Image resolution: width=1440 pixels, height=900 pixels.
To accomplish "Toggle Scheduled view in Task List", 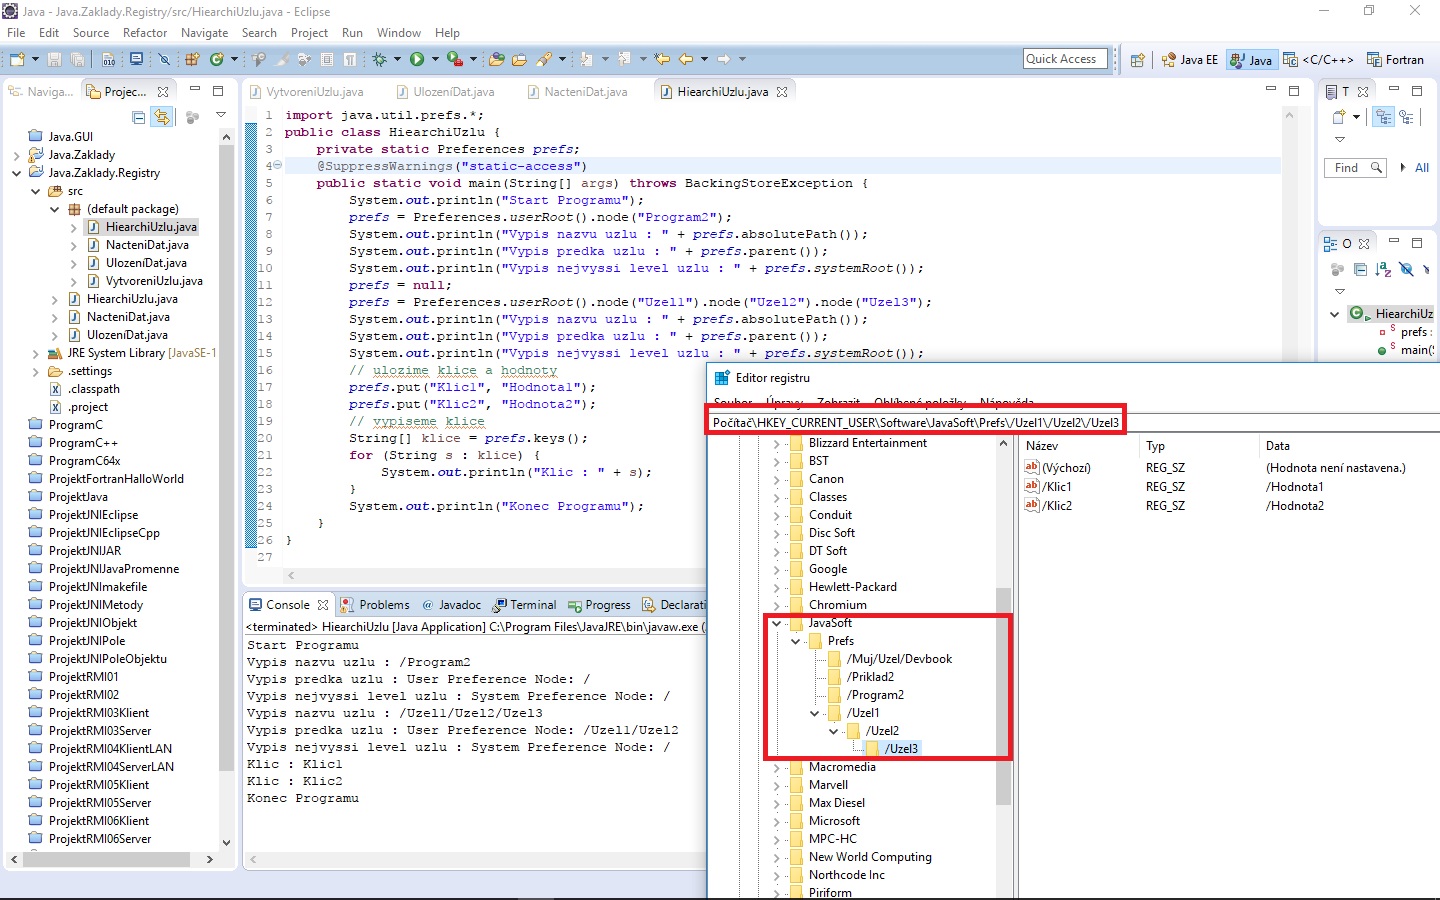I will pos(1407,117).
